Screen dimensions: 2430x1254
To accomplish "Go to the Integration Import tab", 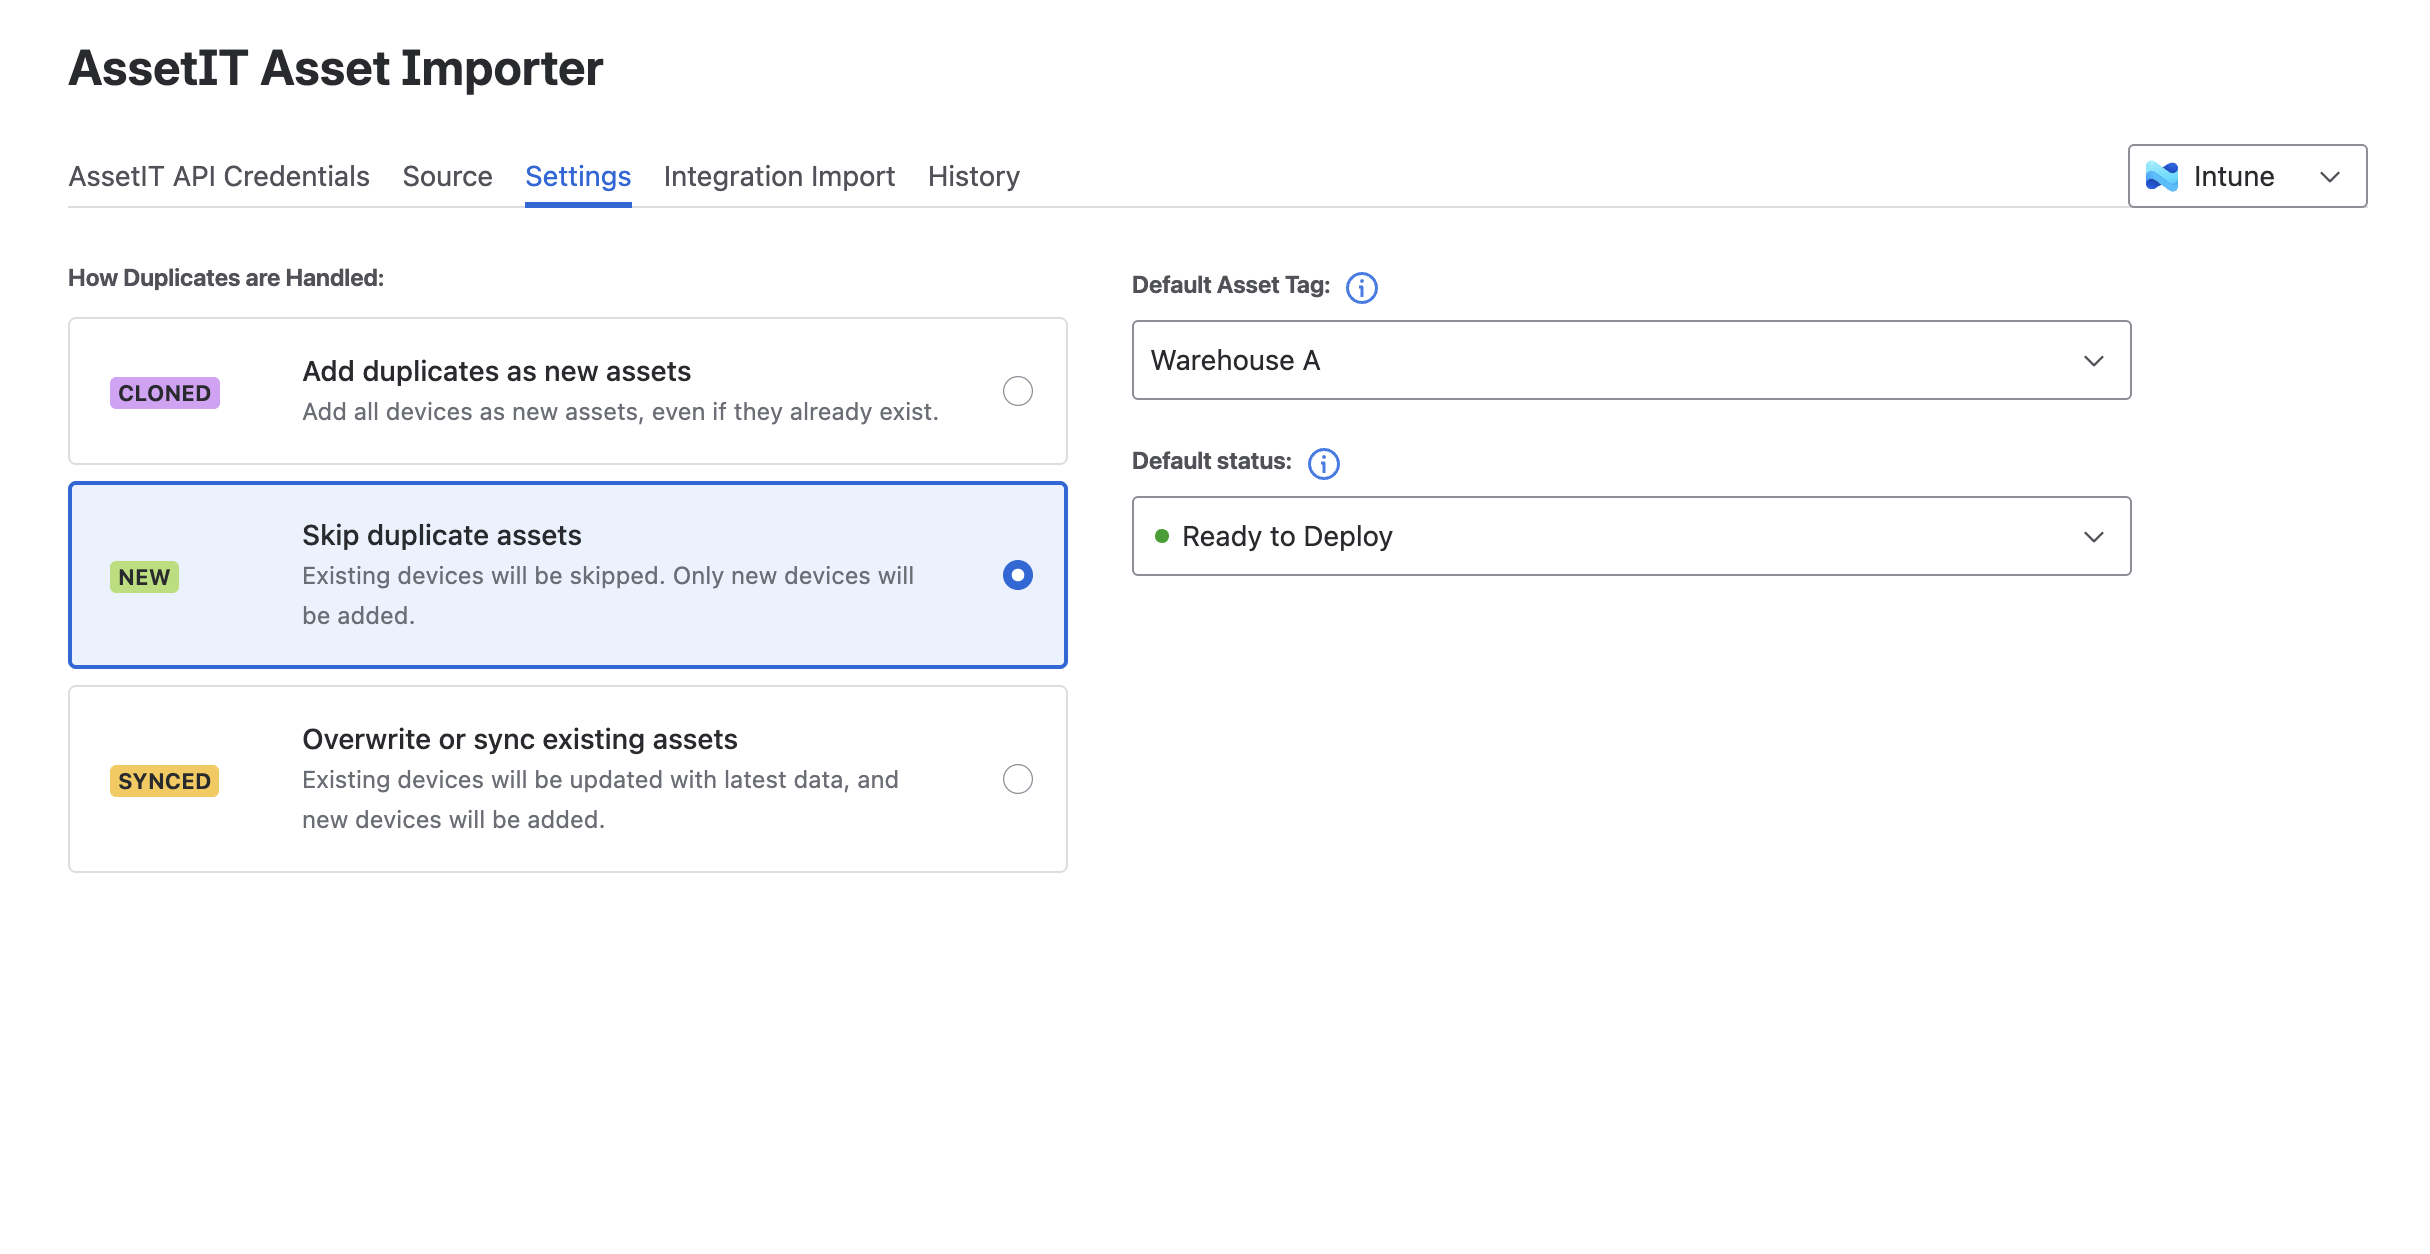I will point(779,177).
